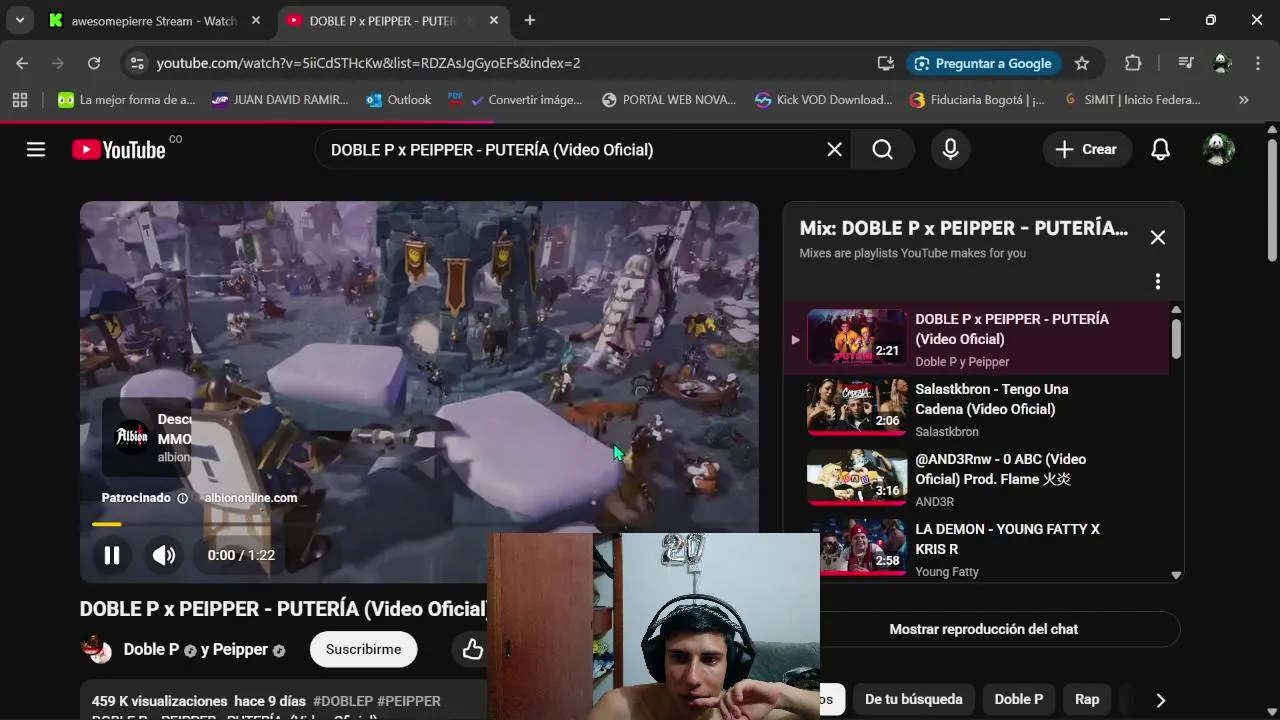The height and width of the screenshot is (720, 1280).
Task: Click Mostrar reproducción del chat
Action: point(983,629)
